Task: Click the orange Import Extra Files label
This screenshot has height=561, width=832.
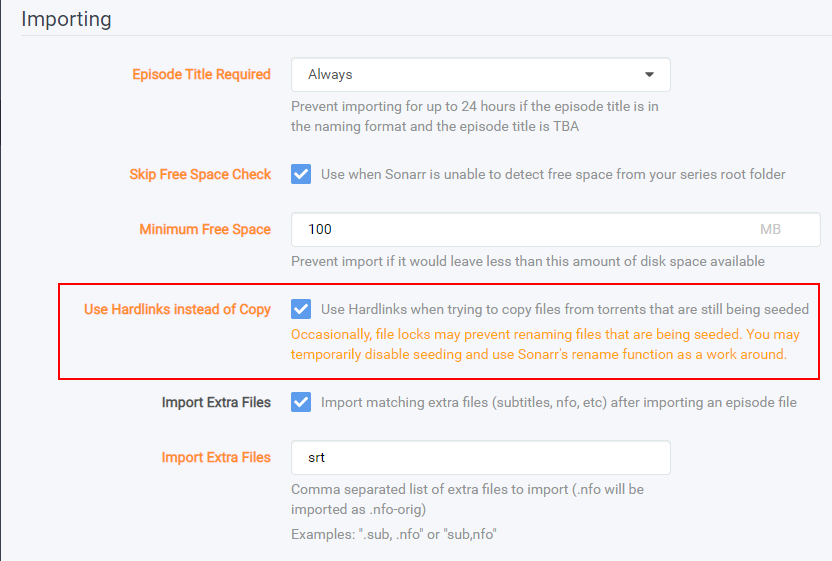Action: (x=216, y=457)
